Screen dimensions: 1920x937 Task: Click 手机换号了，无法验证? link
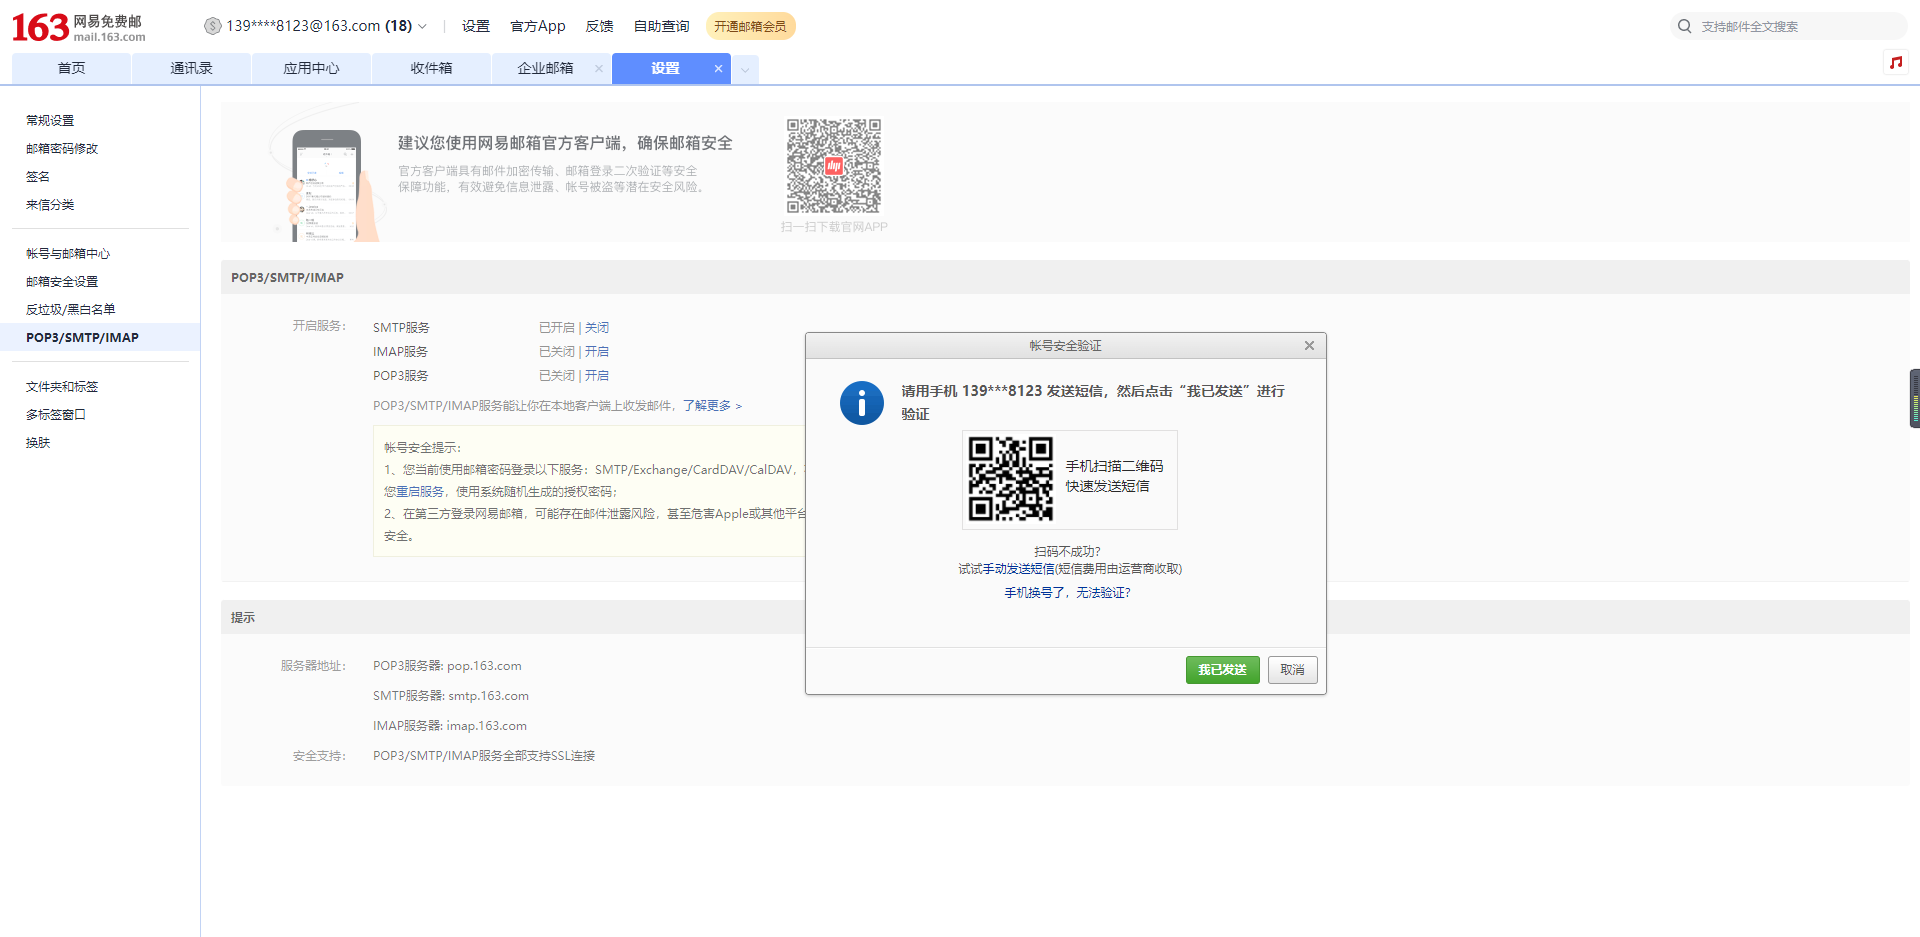tap(1067, 593)
